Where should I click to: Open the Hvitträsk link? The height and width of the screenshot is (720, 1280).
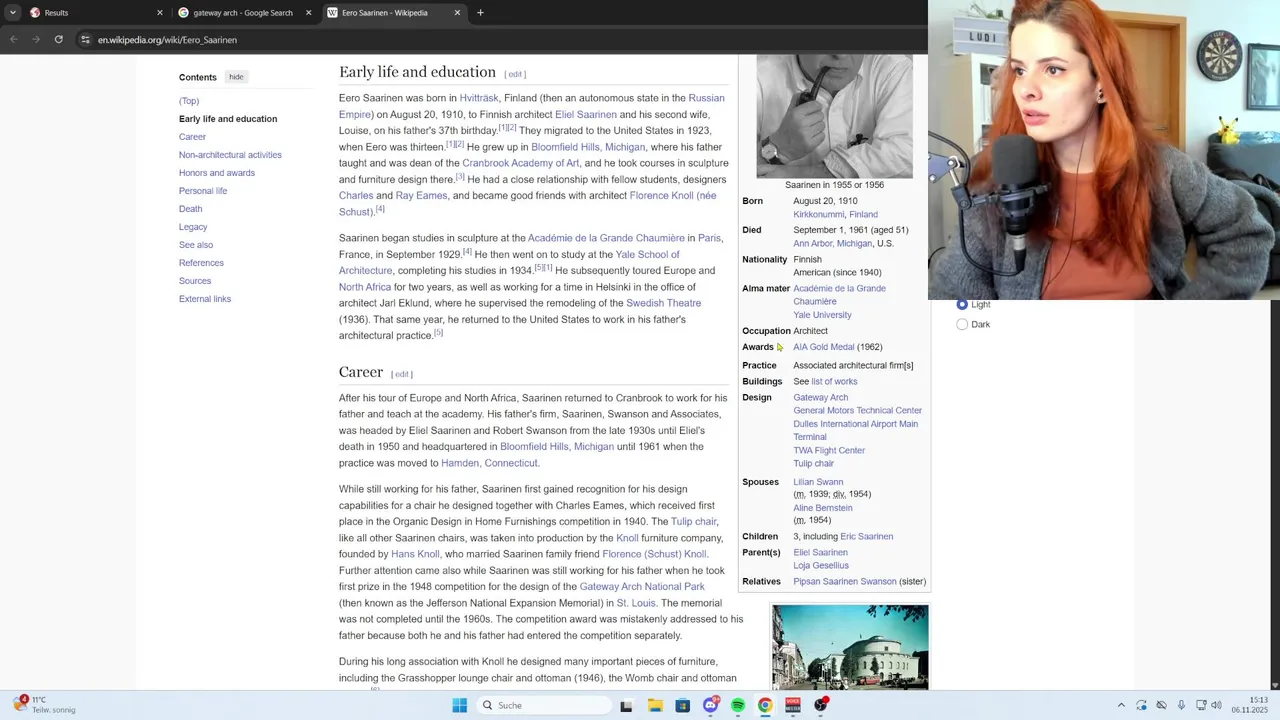tap(479, 98)
